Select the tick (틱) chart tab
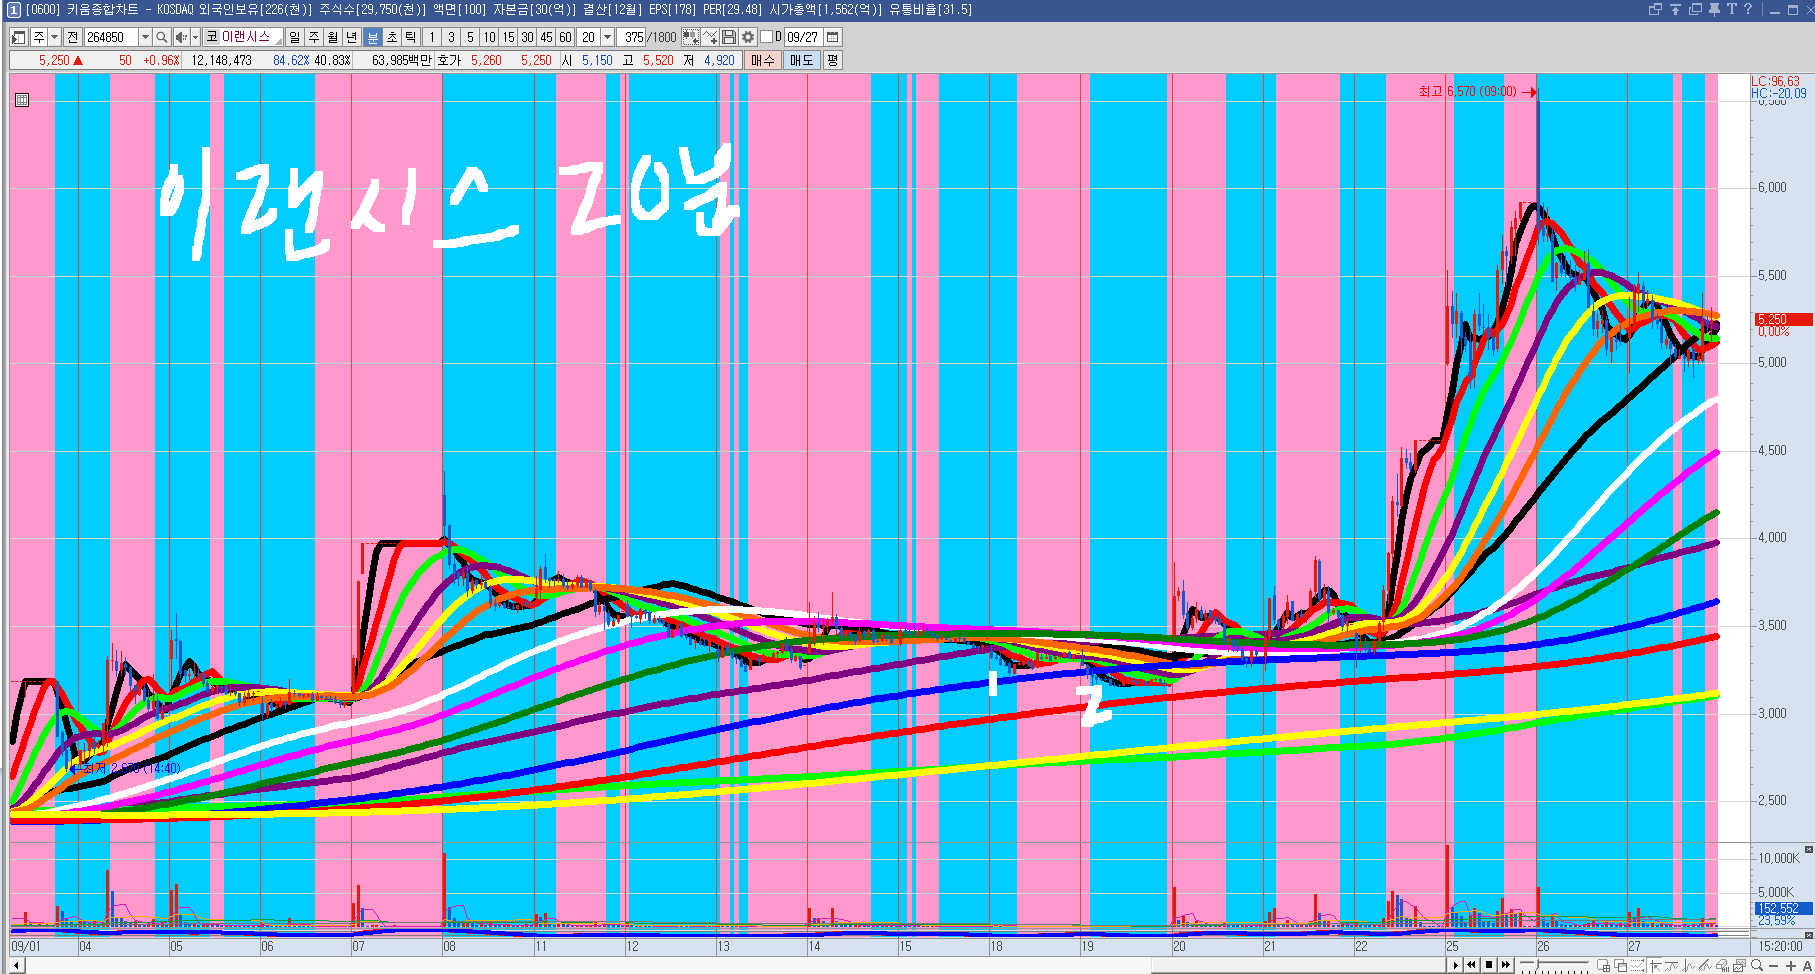 click(411, 37)
